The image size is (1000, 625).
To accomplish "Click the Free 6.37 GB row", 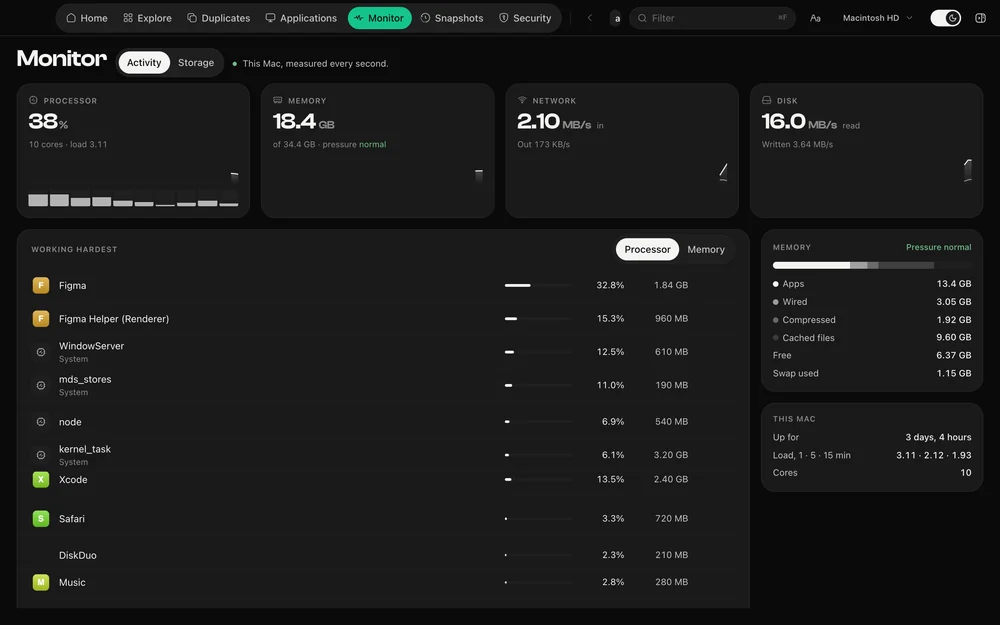I will point(872,355).
